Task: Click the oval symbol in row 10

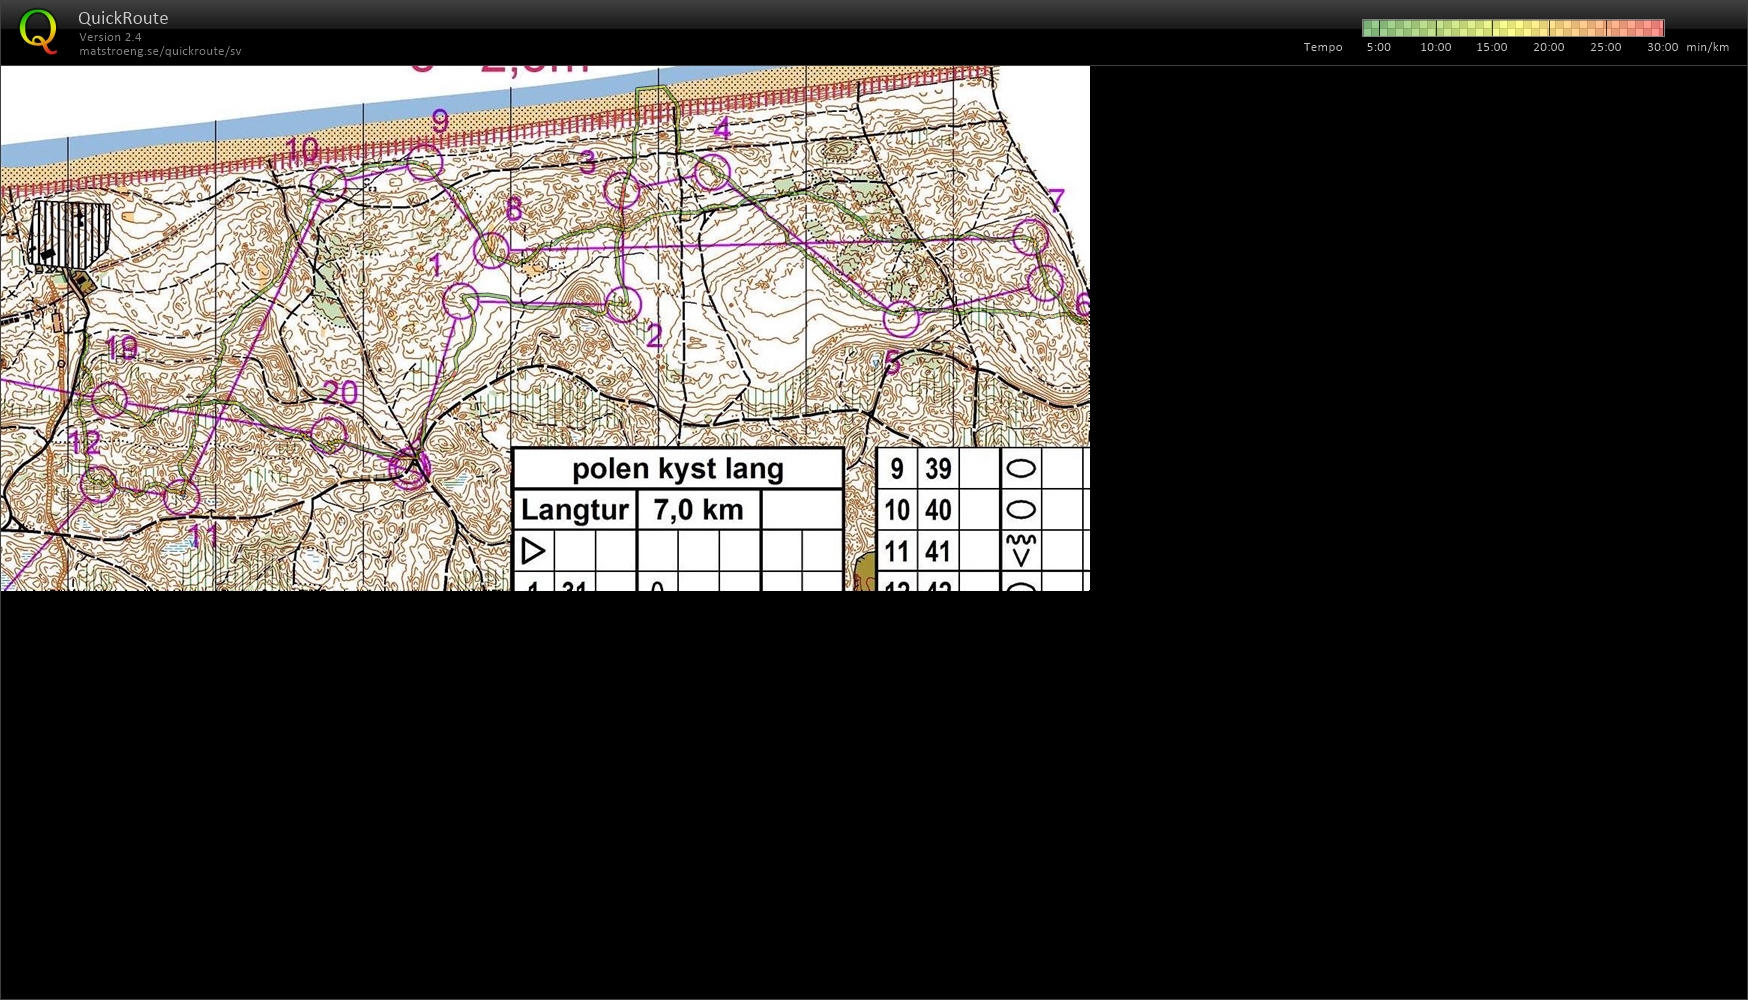Action: (x=1021, y=510)
